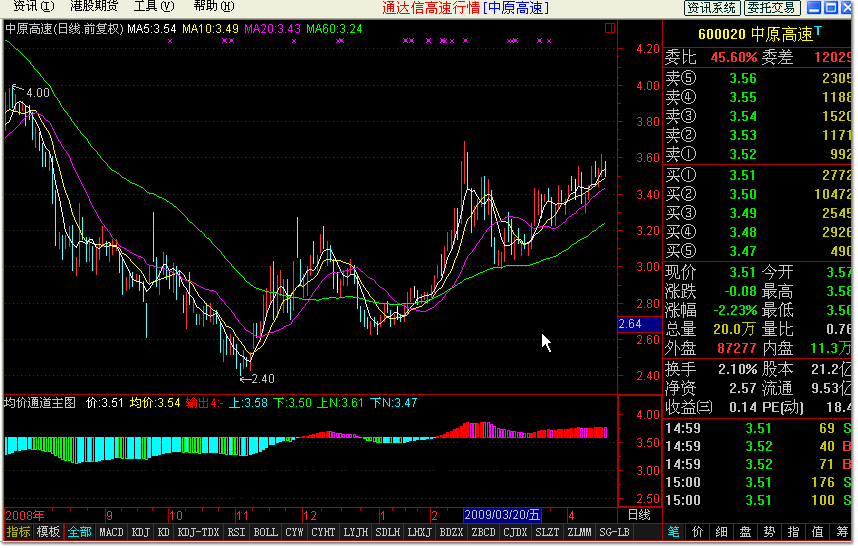Click the 2.40 low-price annotation
The height and width of the screenshot is (548, 858).
point(263,379)
